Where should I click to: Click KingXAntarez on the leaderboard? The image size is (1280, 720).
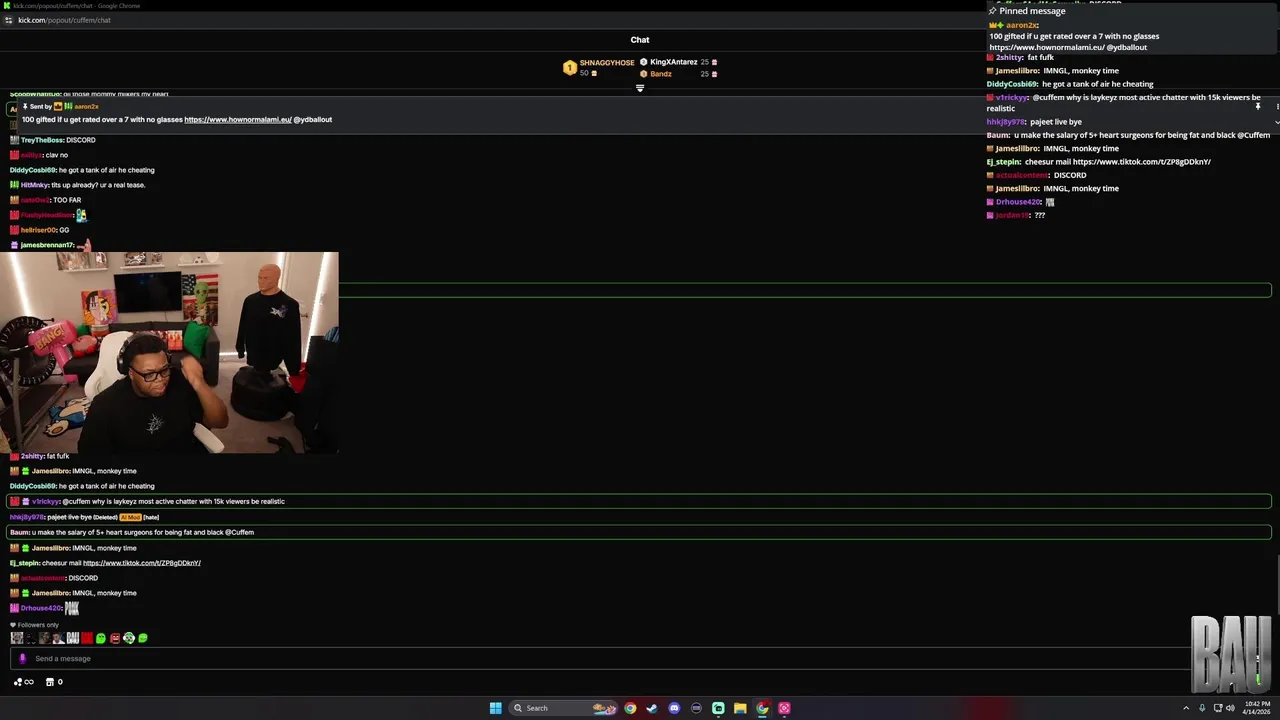coord(674,62)
